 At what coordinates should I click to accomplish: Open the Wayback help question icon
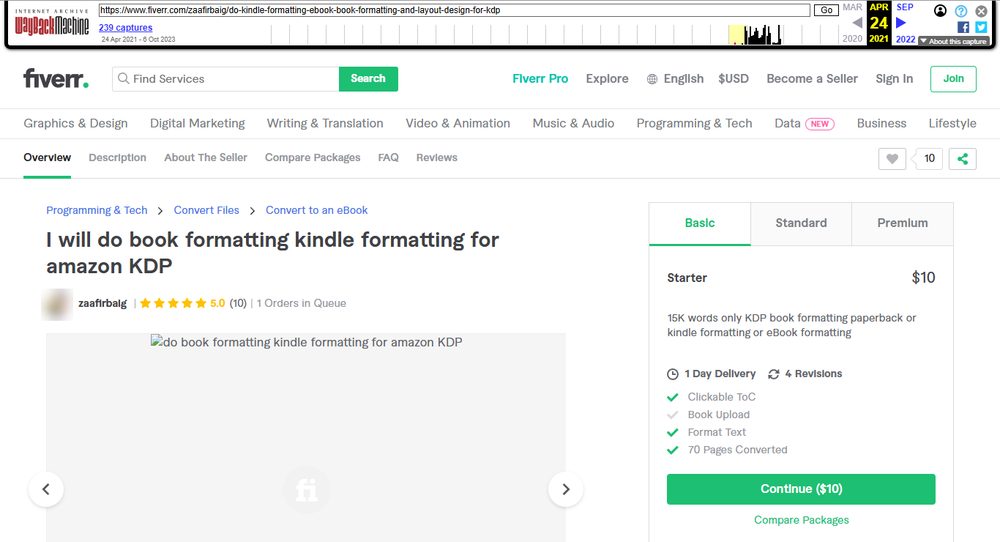point(961,11)
